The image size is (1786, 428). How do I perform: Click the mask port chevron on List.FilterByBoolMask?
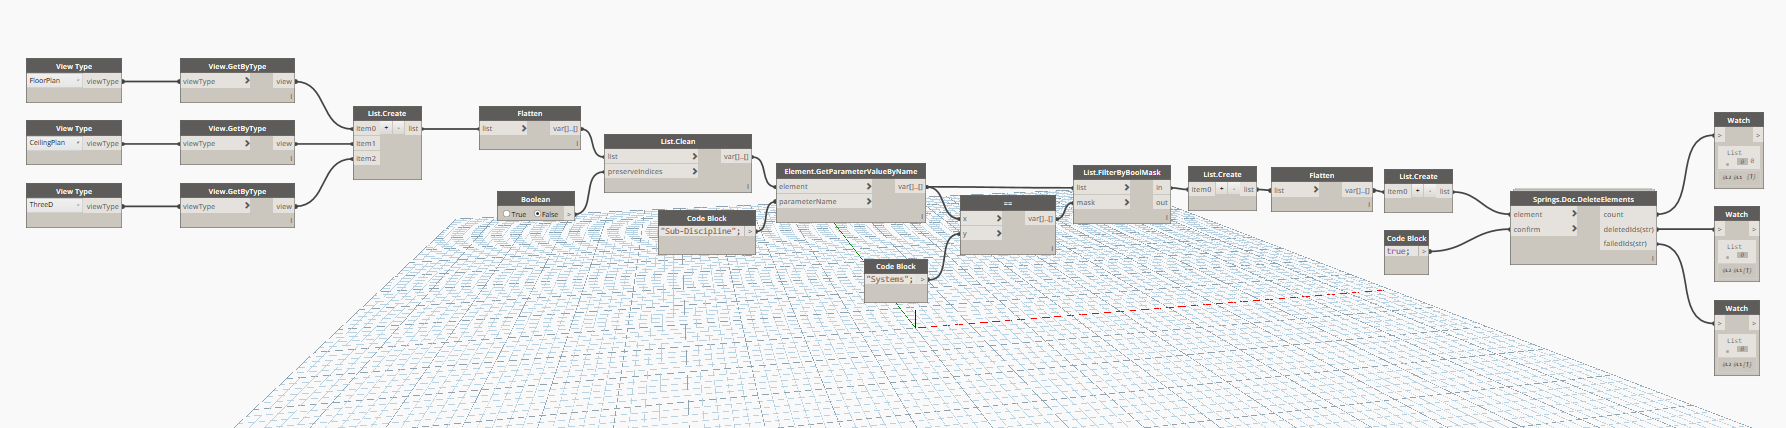click(x=1126, y=202)
